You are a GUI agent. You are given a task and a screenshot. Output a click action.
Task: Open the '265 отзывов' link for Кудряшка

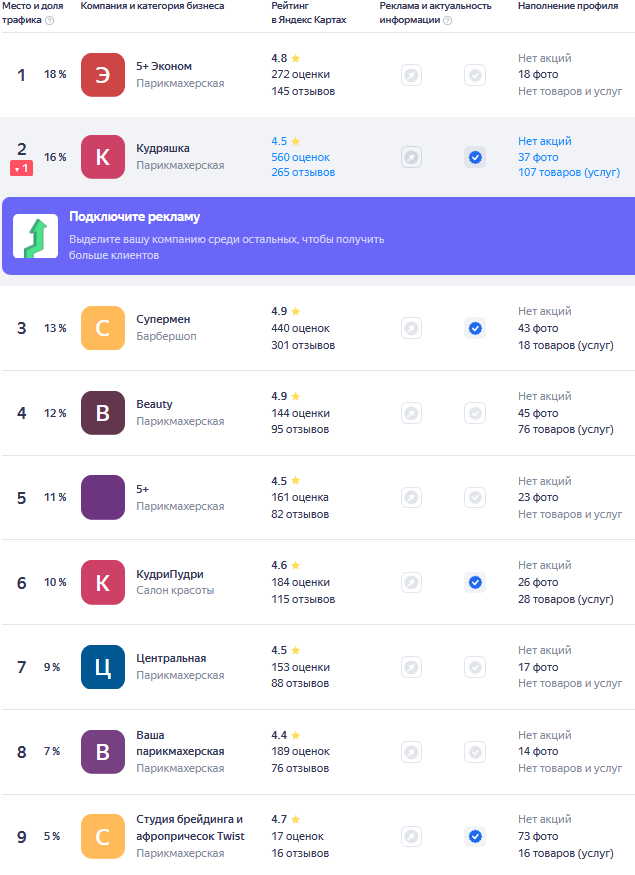pyautogui.click(x=303, y=172)
